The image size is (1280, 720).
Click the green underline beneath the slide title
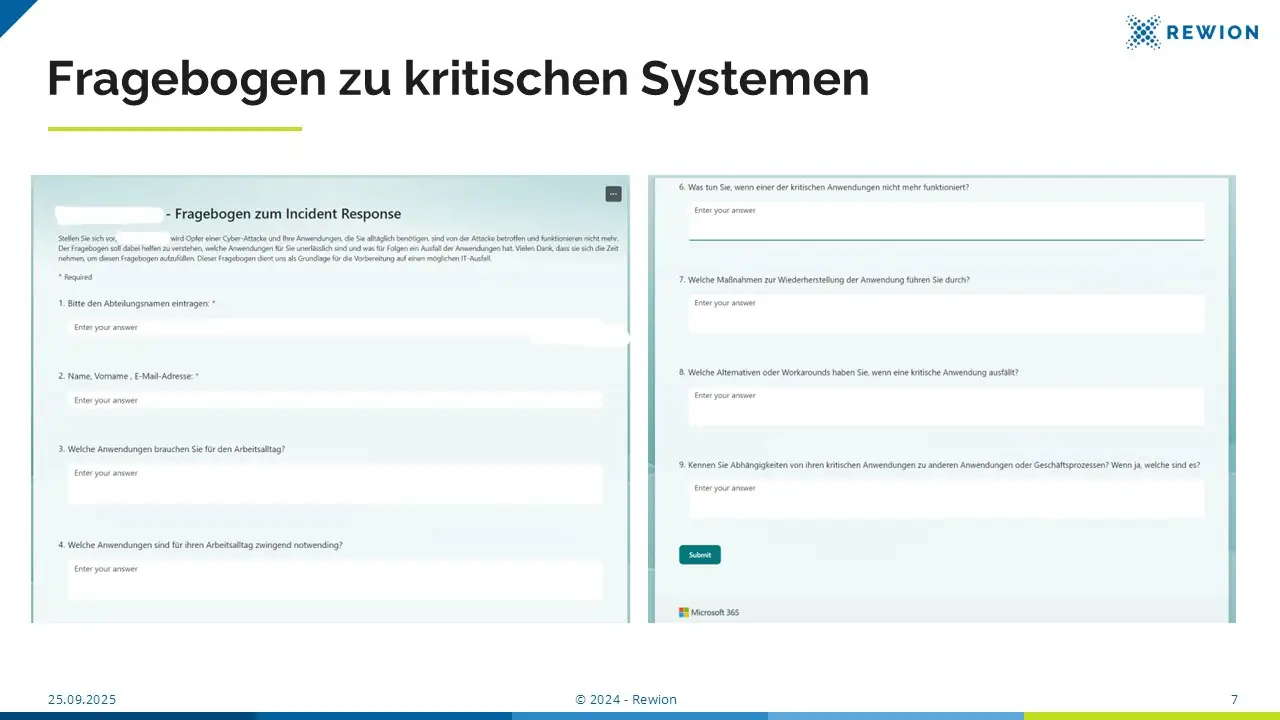pyautogui.click(x=175, y=129)
